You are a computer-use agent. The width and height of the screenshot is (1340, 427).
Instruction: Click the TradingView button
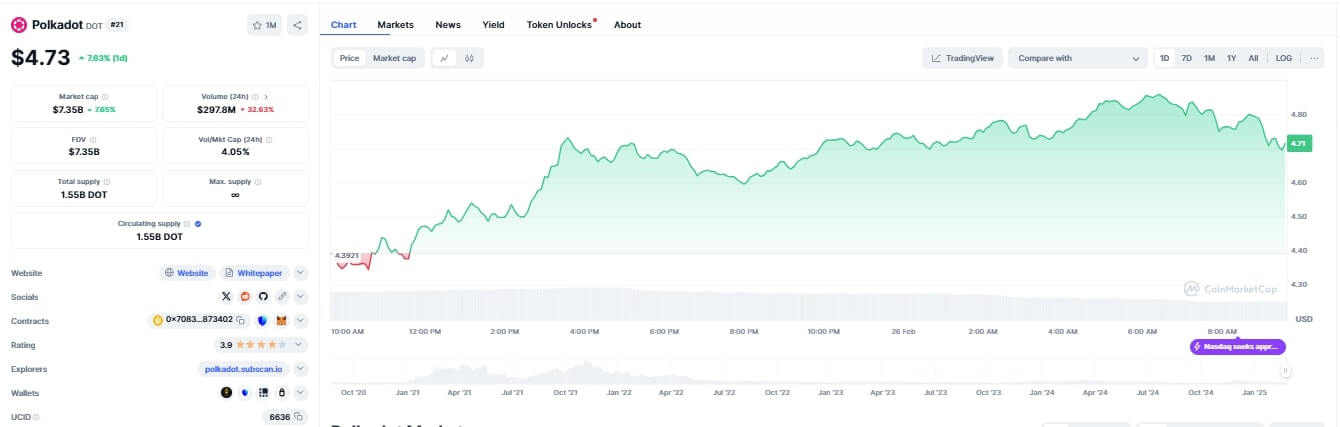(962, 58)
